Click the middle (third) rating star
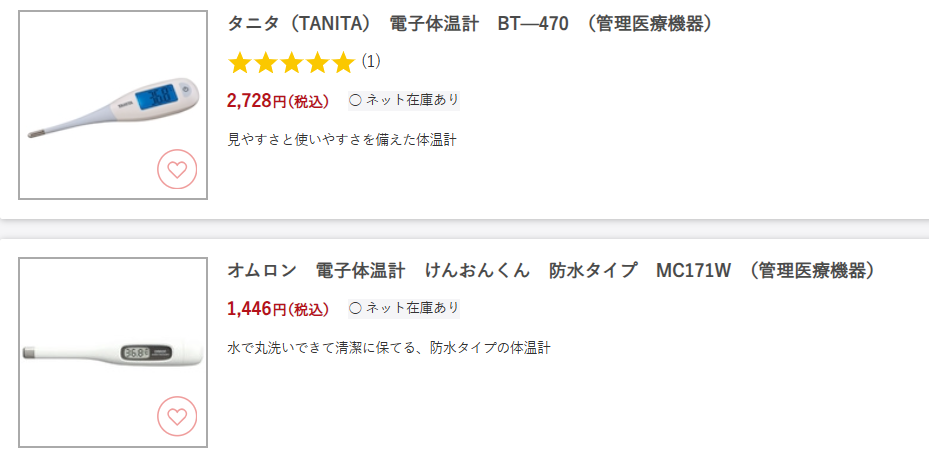929x459 pixels. coord(291,64)
